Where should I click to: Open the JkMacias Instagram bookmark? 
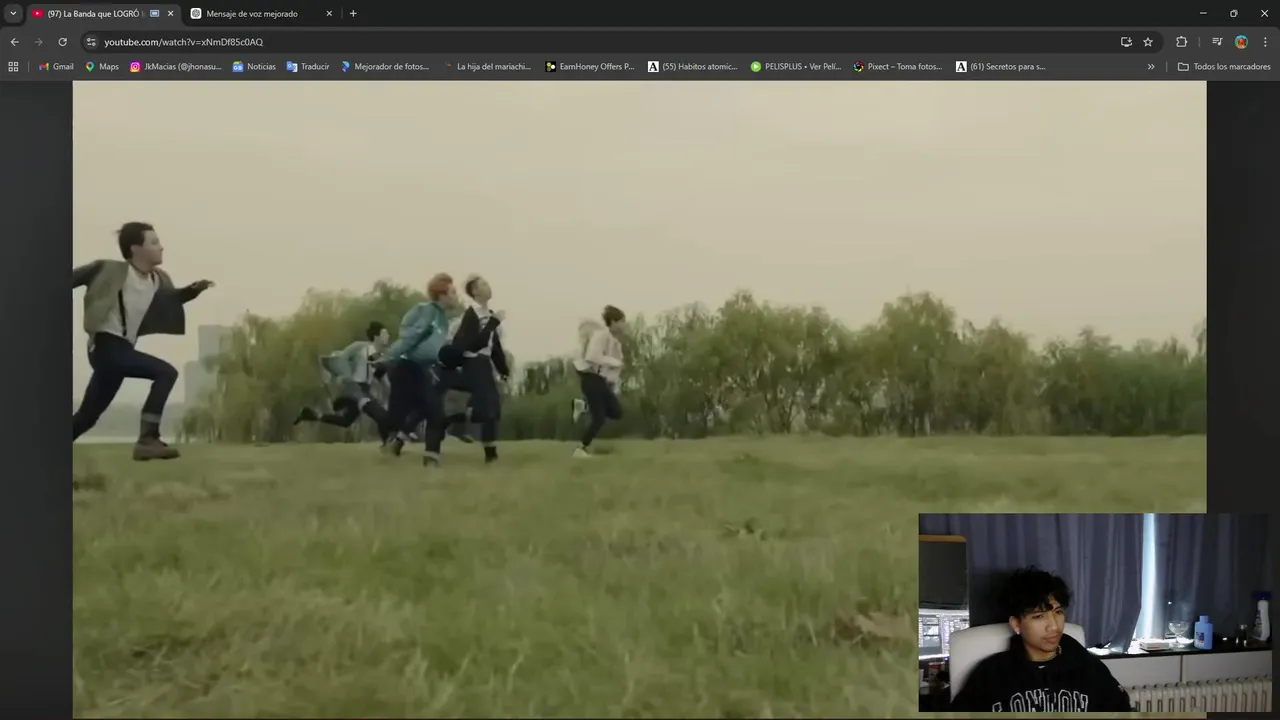click(x=176, y=67)
